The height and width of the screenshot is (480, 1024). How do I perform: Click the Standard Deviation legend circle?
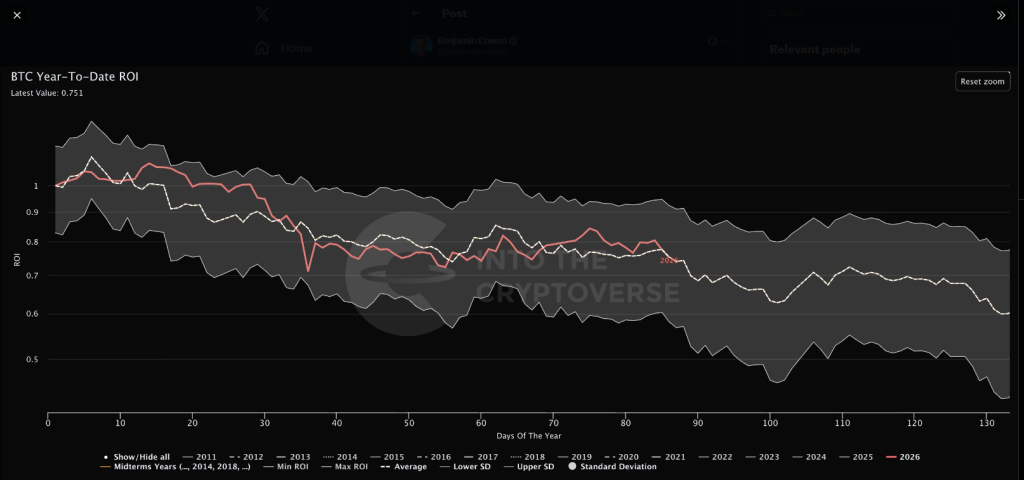615,467
